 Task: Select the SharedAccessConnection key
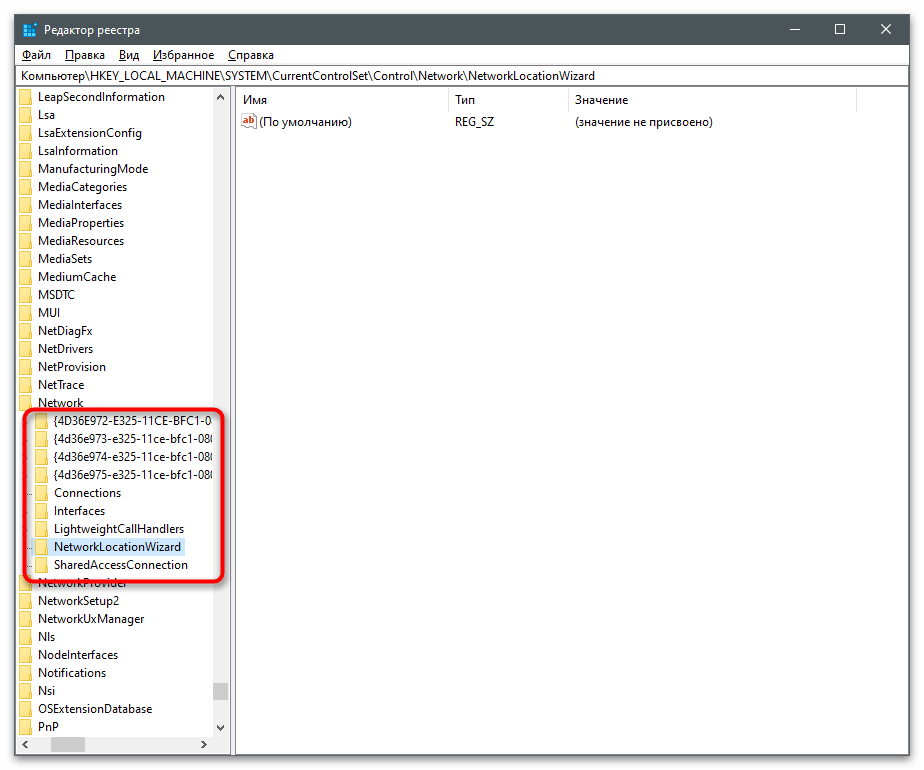120,565
